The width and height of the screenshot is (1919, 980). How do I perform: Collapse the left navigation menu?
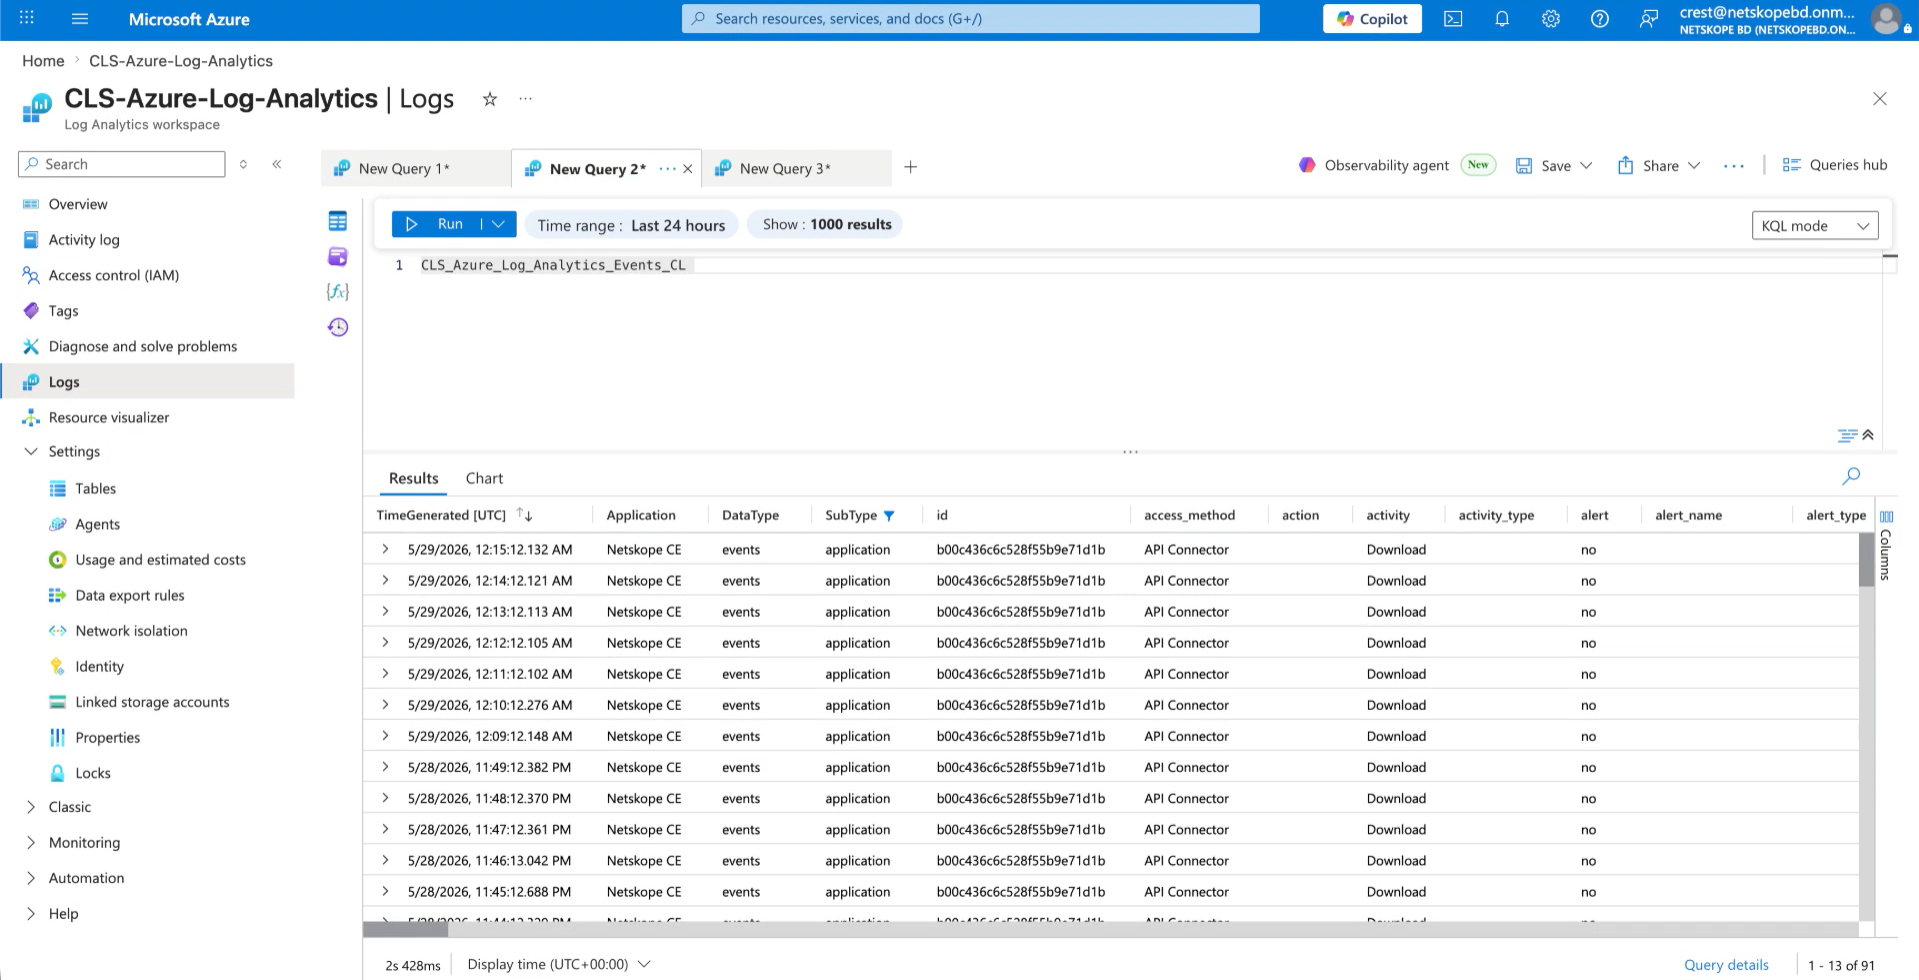pyautogui.click(x=277, y=164)
